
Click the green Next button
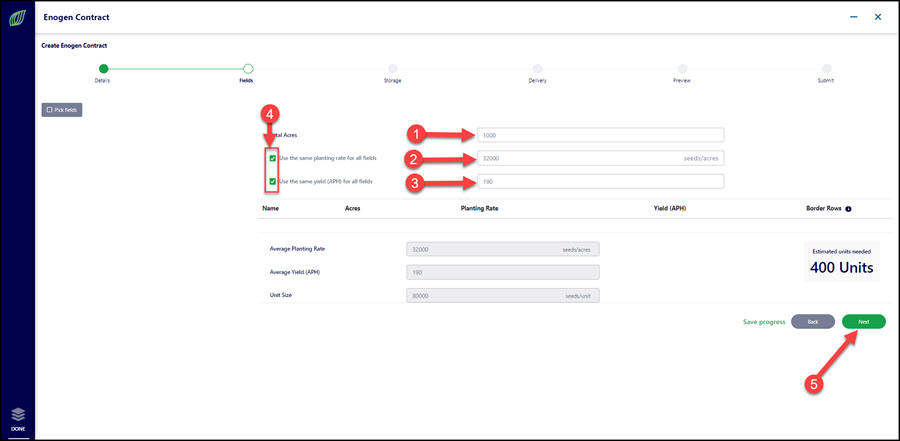(864, 322)
